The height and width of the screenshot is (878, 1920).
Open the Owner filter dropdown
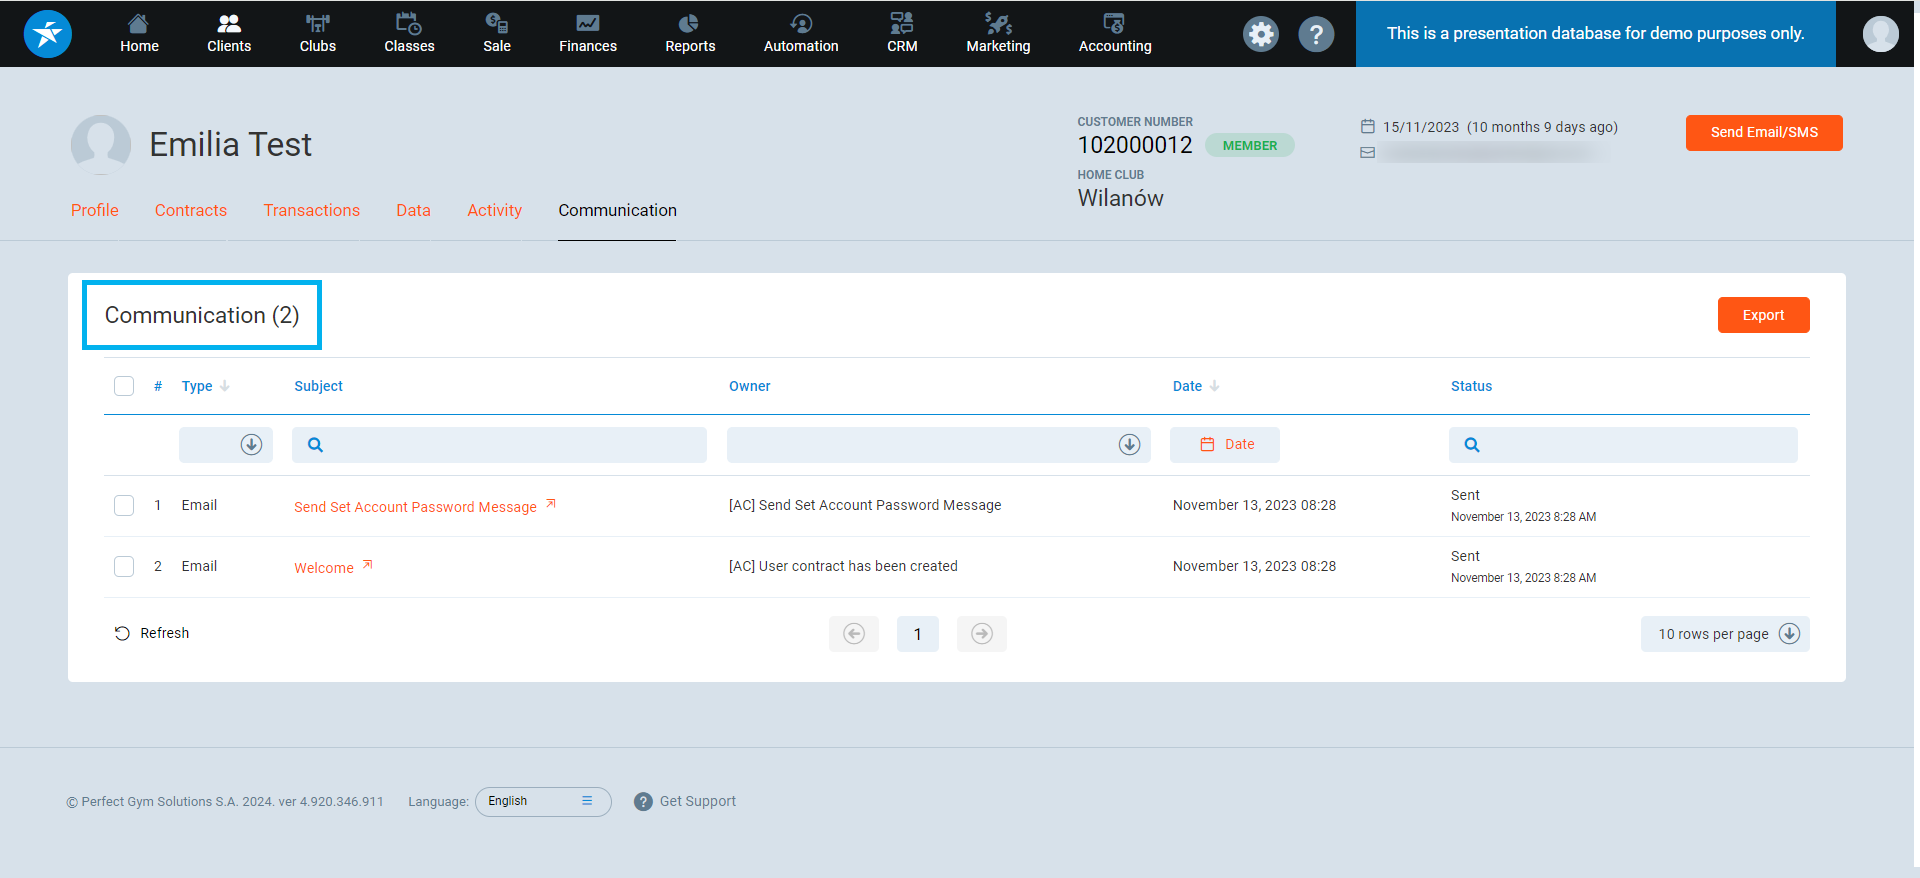(1129, 445)
